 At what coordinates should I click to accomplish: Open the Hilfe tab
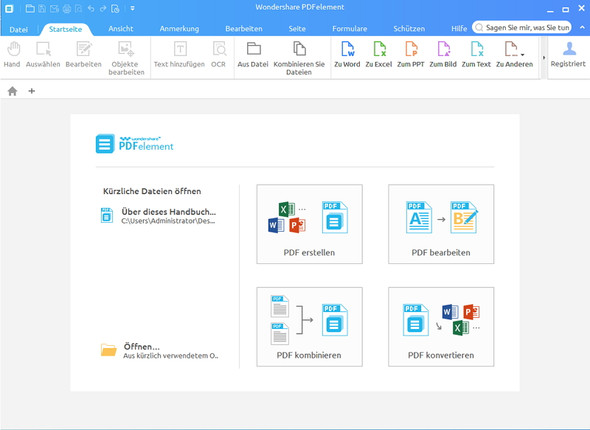point(459,29)
